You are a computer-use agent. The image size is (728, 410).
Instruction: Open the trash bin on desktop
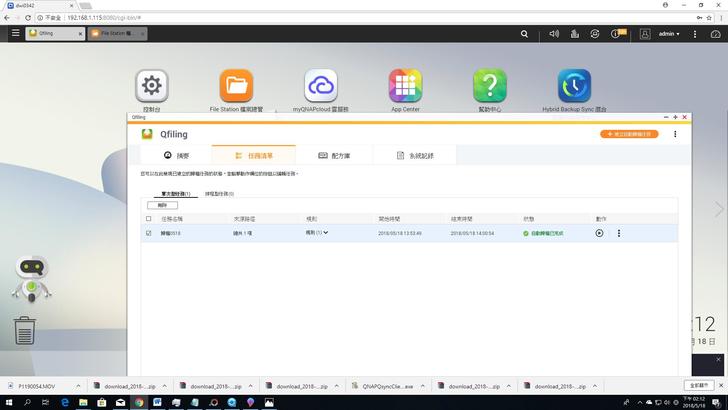tap(25, 329)
